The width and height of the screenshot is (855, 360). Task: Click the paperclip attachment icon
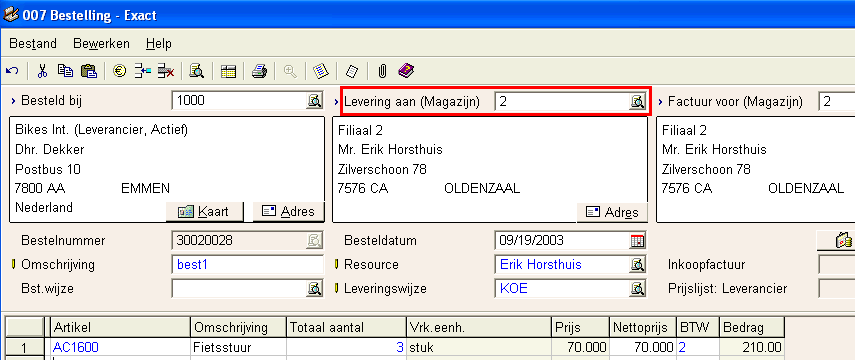(x=382, y=71)
